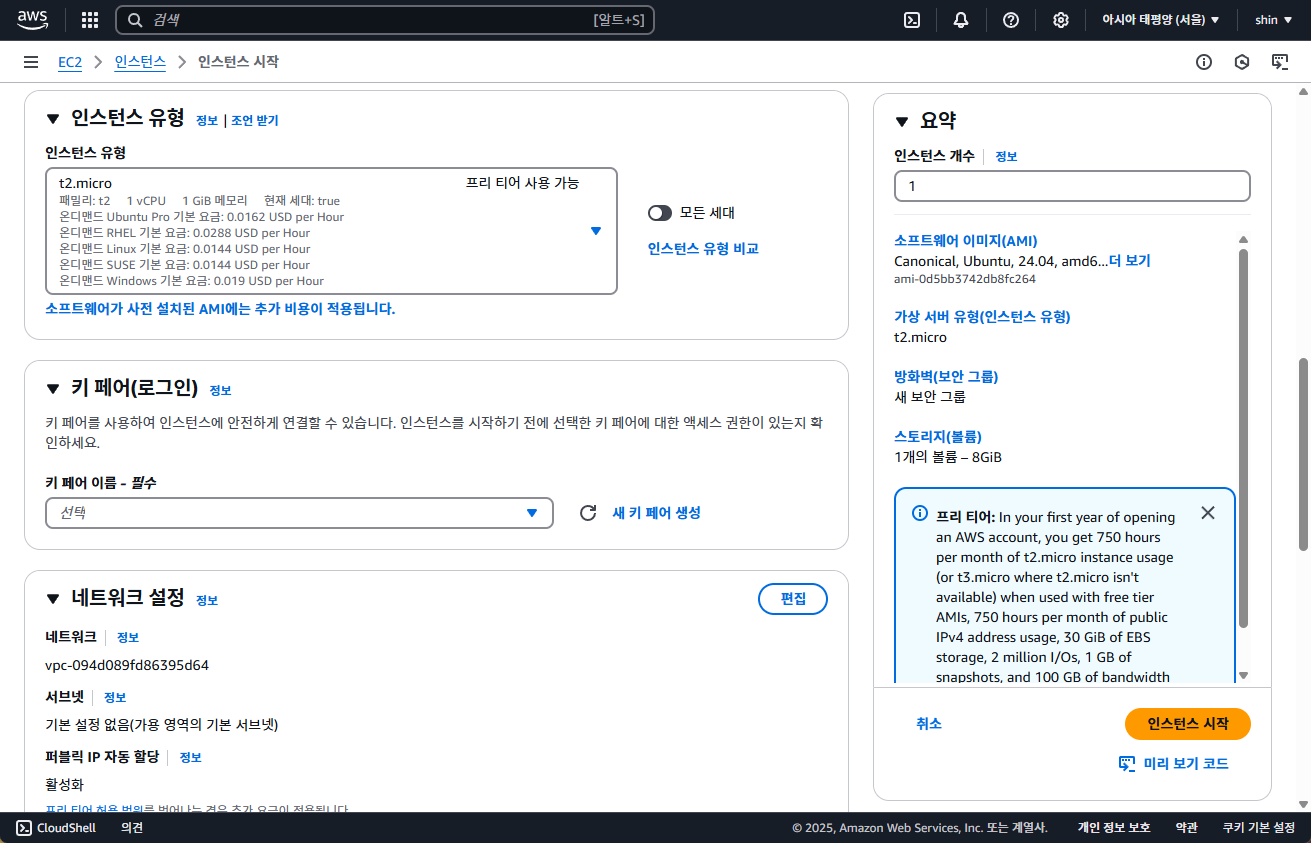Click 조언 받기 link
Screen dimensions: 1311x843
pyautogui.click(x=255, y=121)
